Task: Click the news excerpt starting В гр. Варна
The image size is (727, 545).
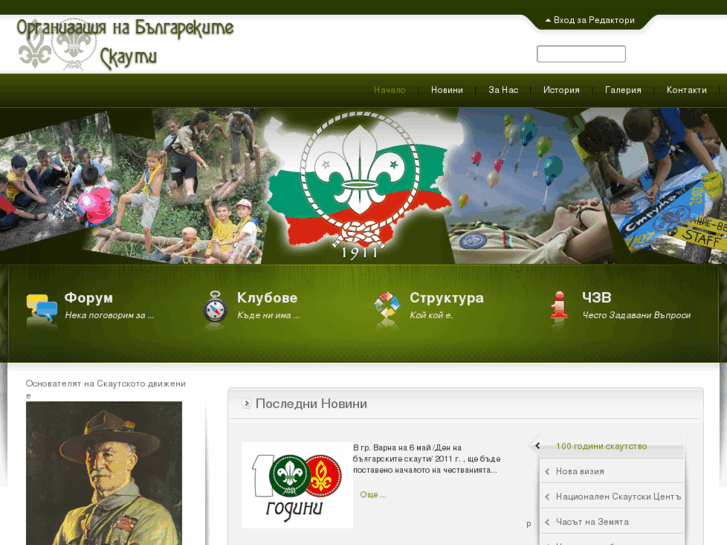Action: (x=427, y=459)
